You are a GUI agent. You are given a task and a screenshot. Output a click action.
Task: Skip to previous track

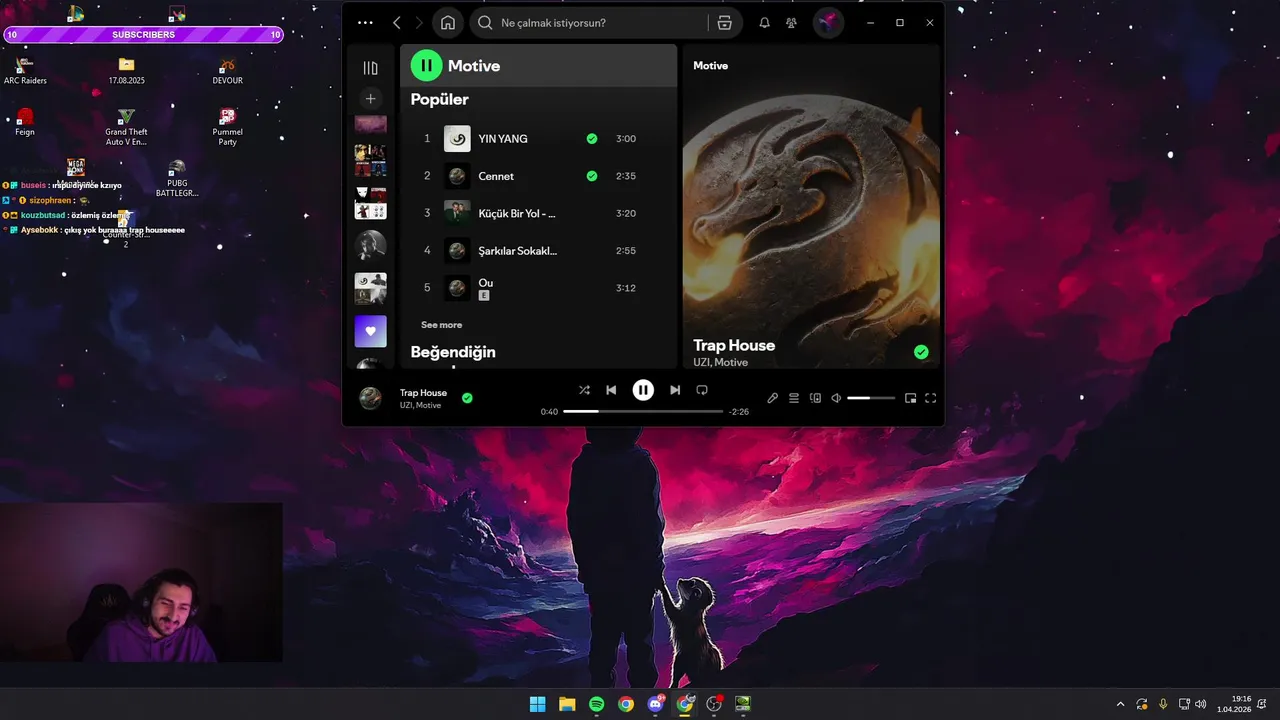[x=611, y=390]
